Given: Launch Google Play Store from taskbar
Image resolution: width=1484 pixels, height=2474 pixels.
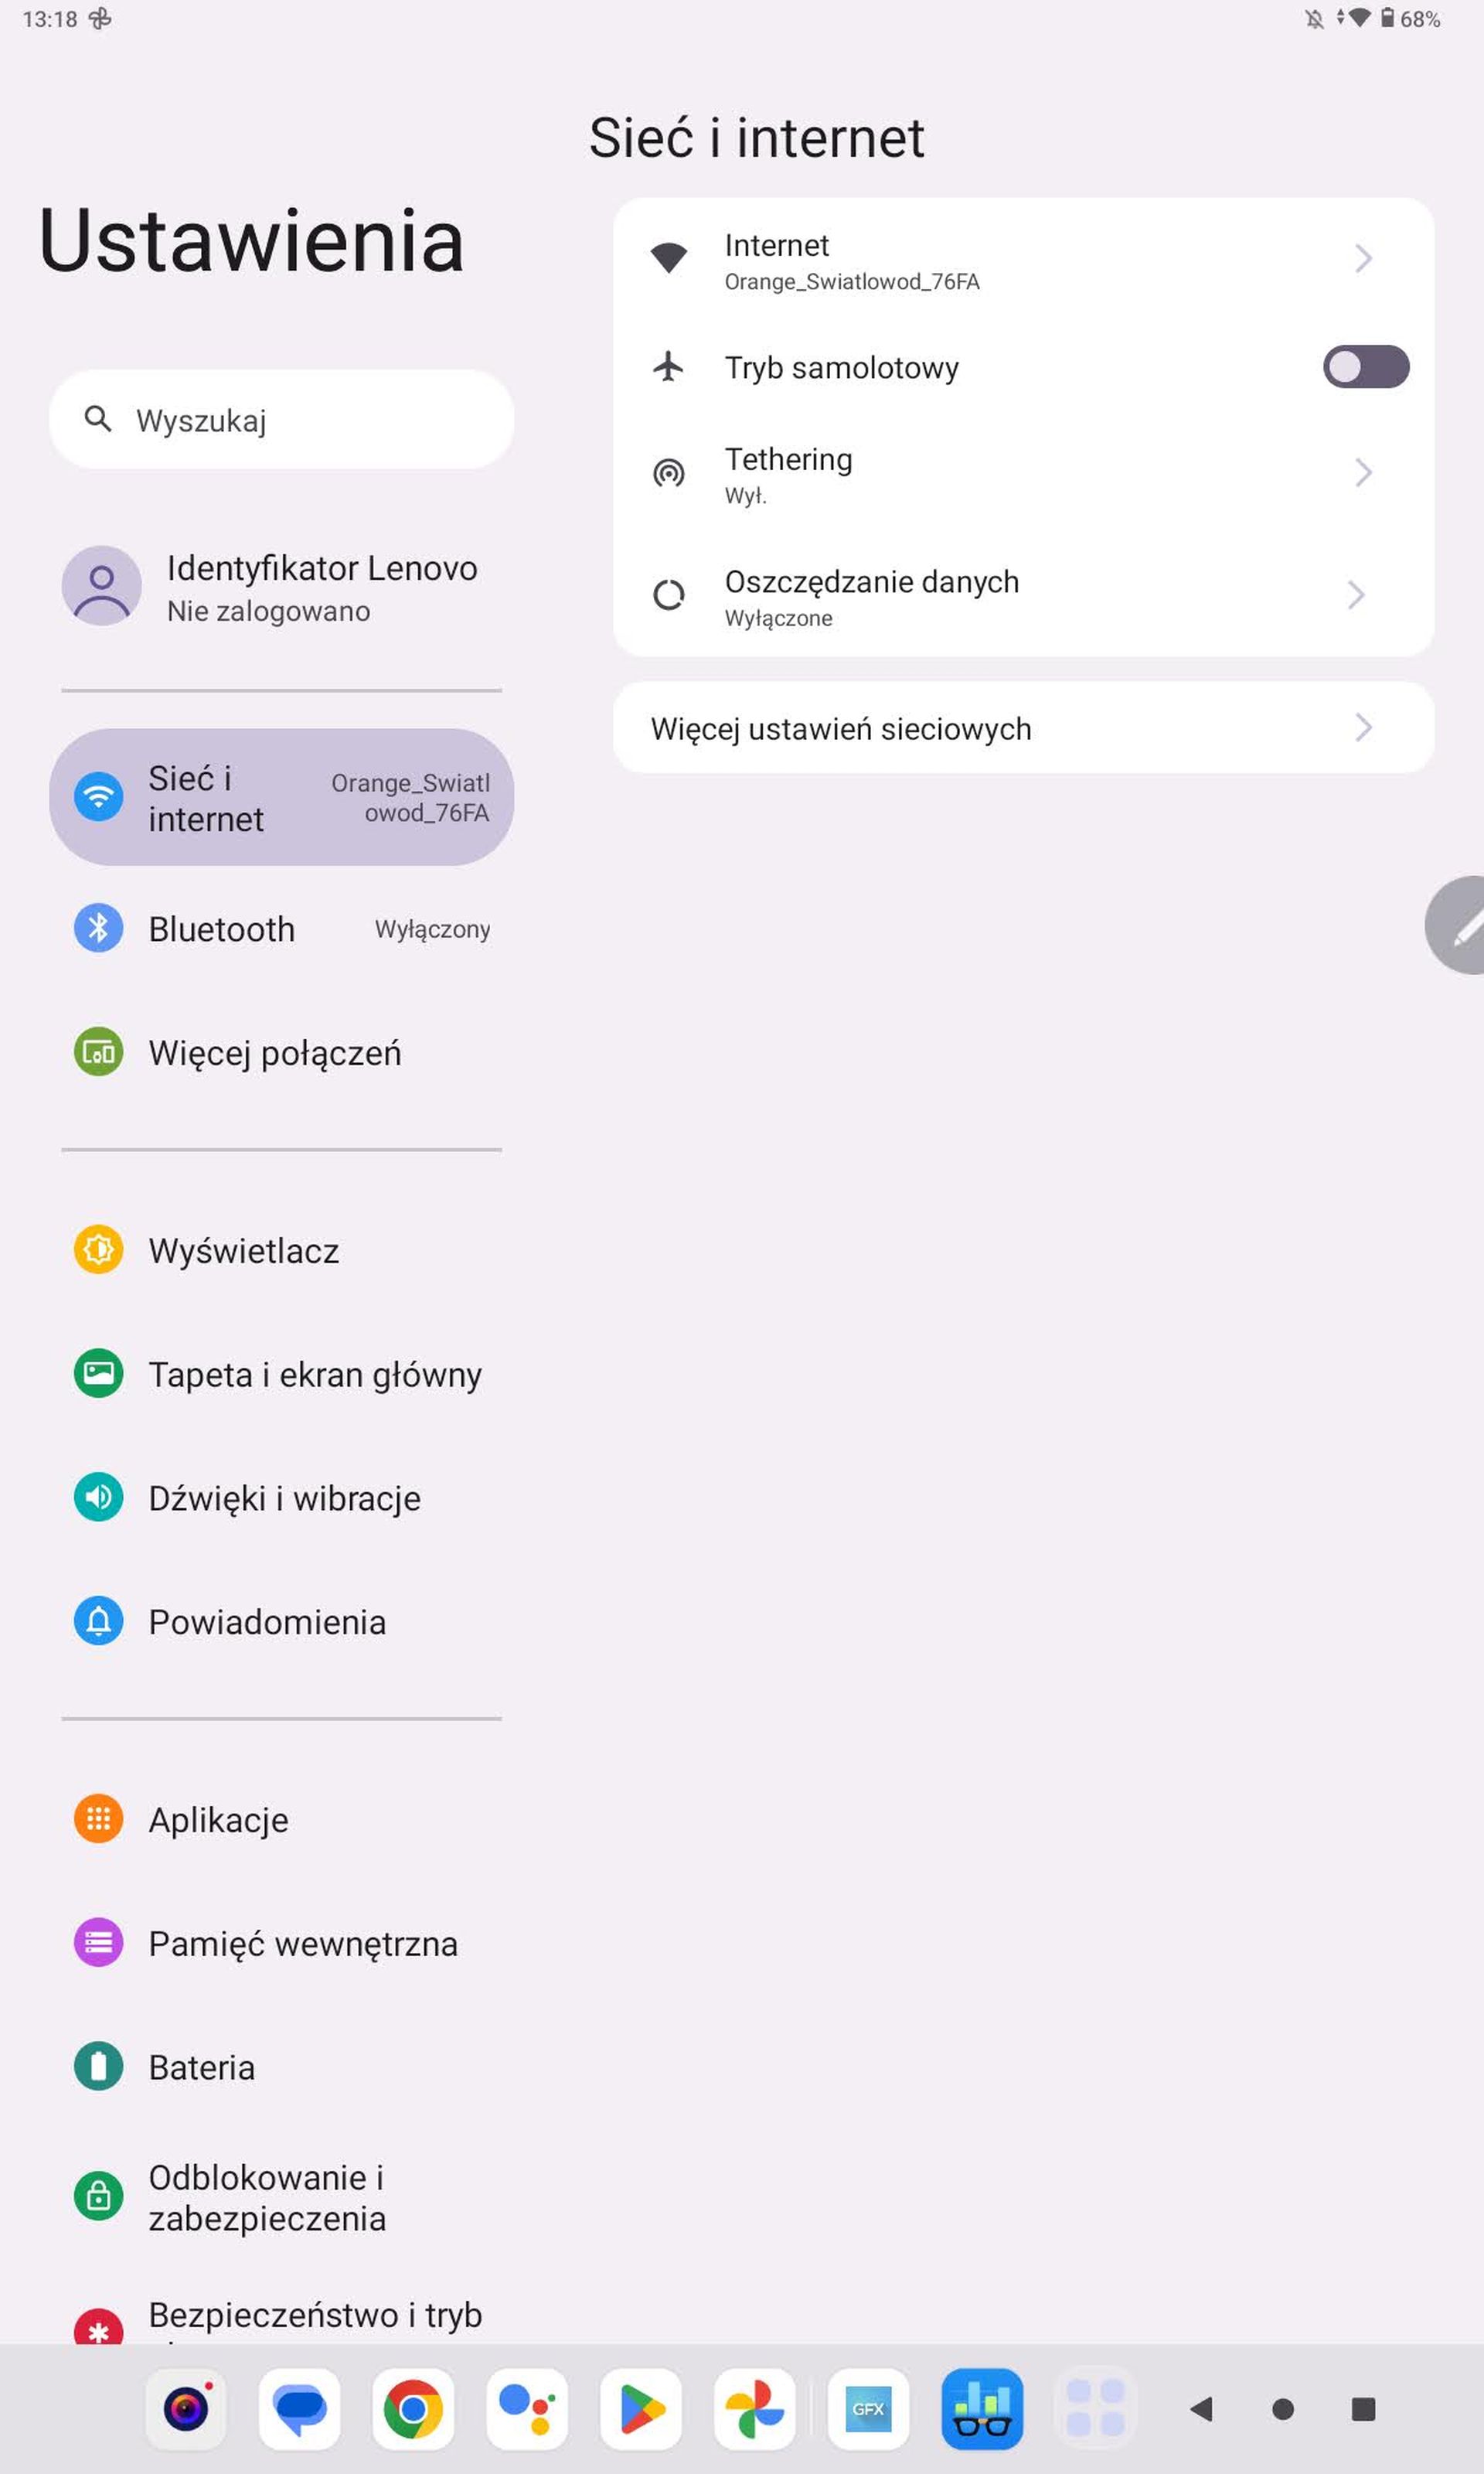Looking at the screenshot, I should pyautogui.click(x=641, y=2409).
